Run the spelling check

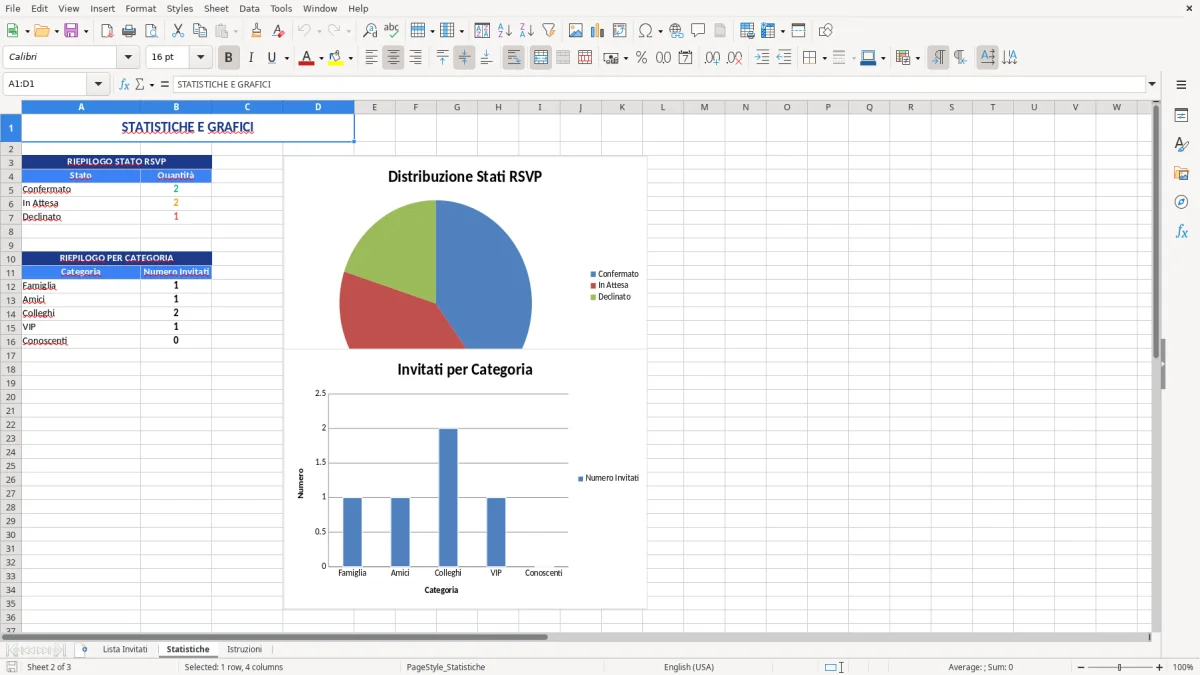(x=392, y=29)
